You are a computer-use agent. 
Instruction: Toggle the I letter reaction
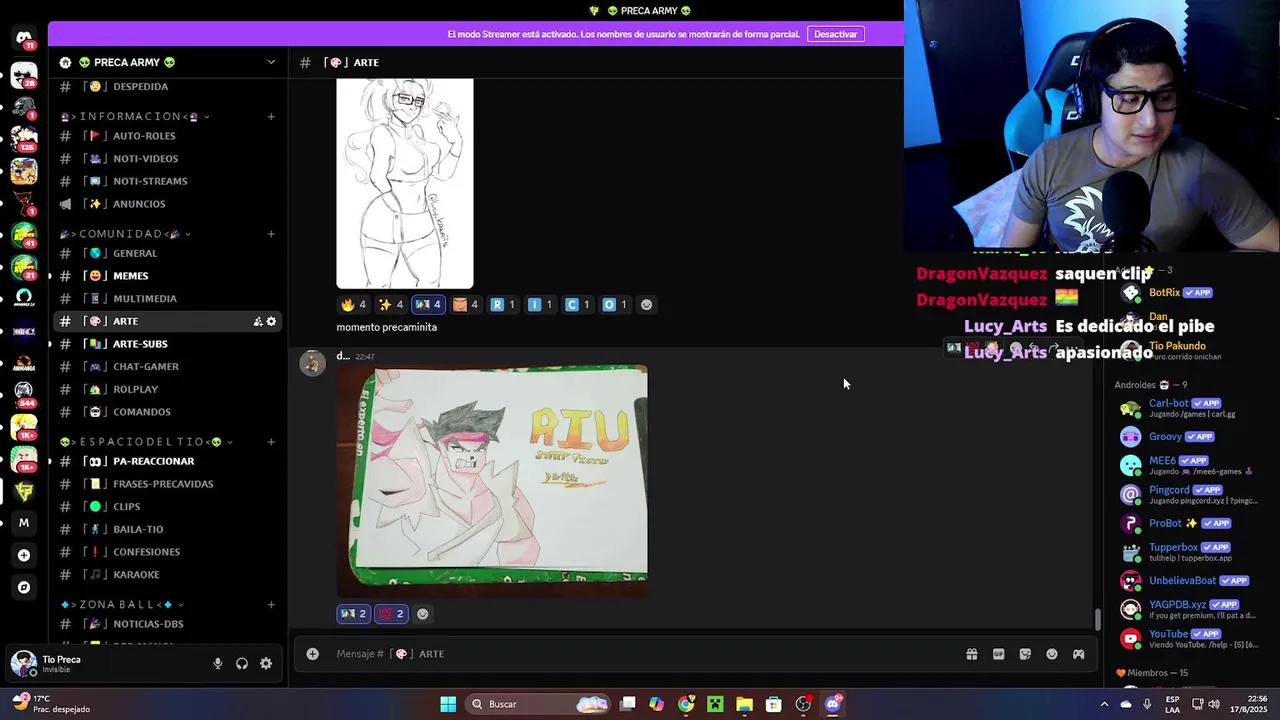tap(540, 305)
